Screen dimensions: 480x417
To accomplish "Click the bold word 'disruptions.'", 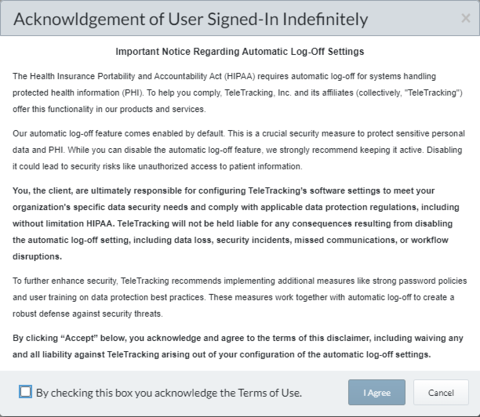I will point(37,256).
